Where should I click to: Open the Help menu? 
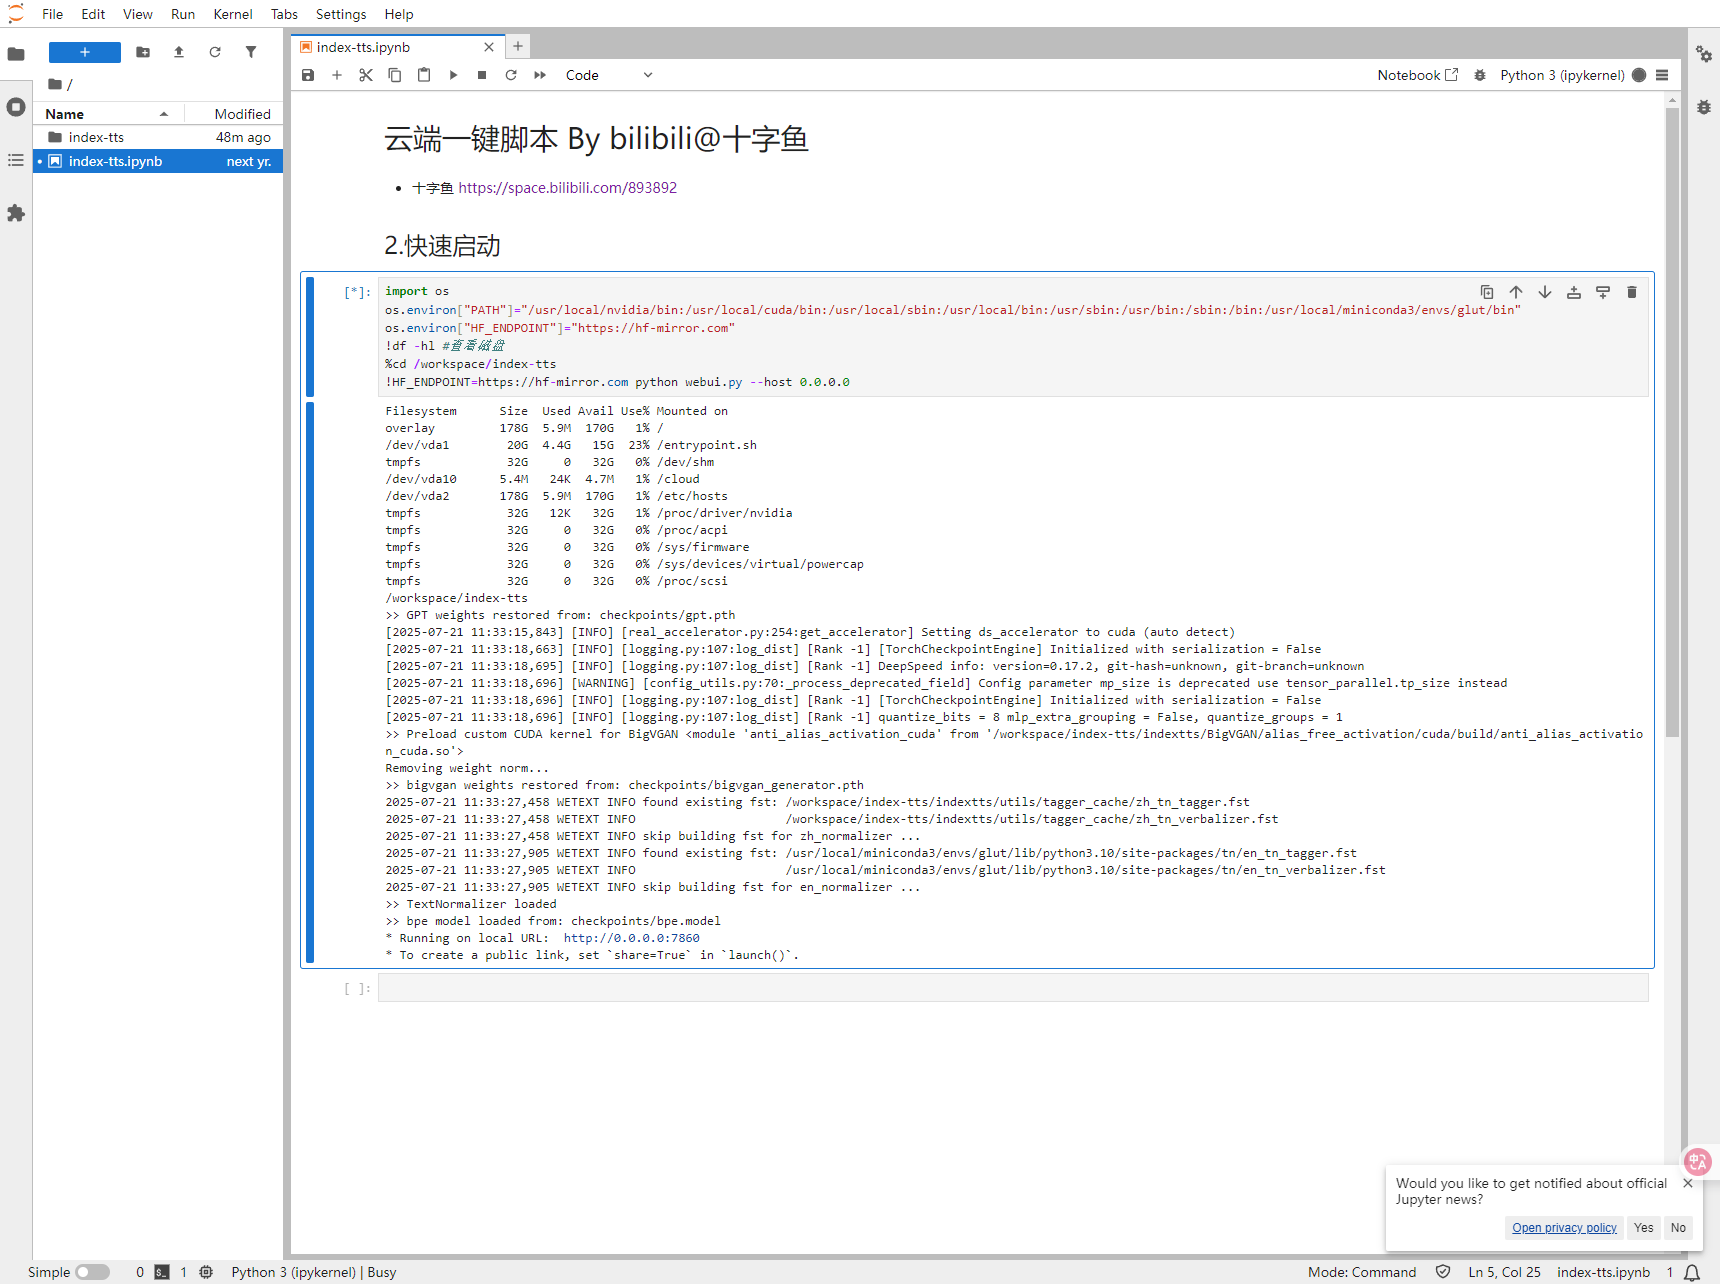click(399, 14)
